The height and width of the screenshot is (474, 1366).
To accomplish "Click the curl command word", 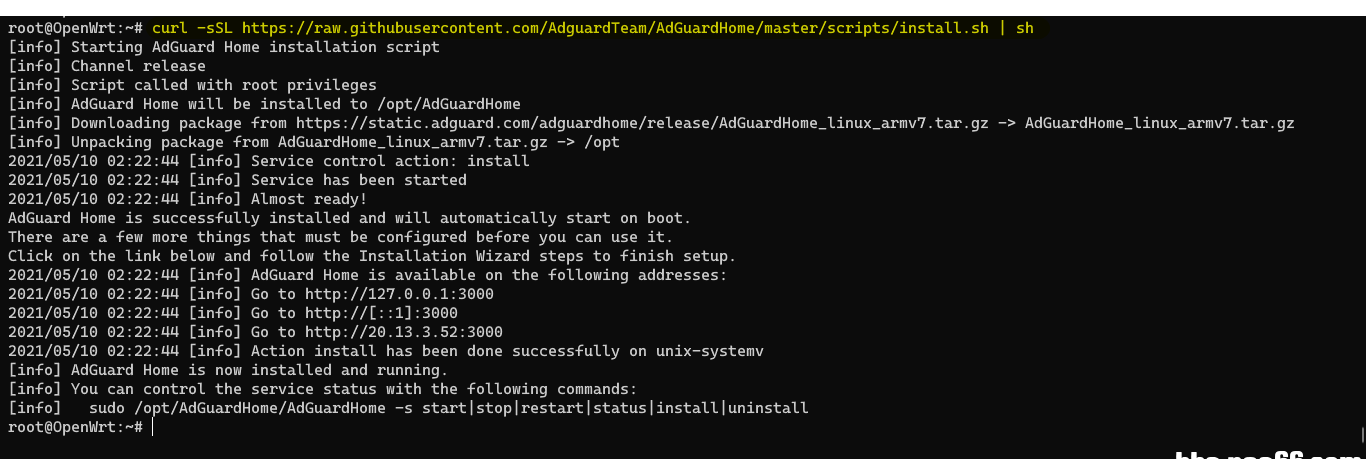I will [170, 28].
